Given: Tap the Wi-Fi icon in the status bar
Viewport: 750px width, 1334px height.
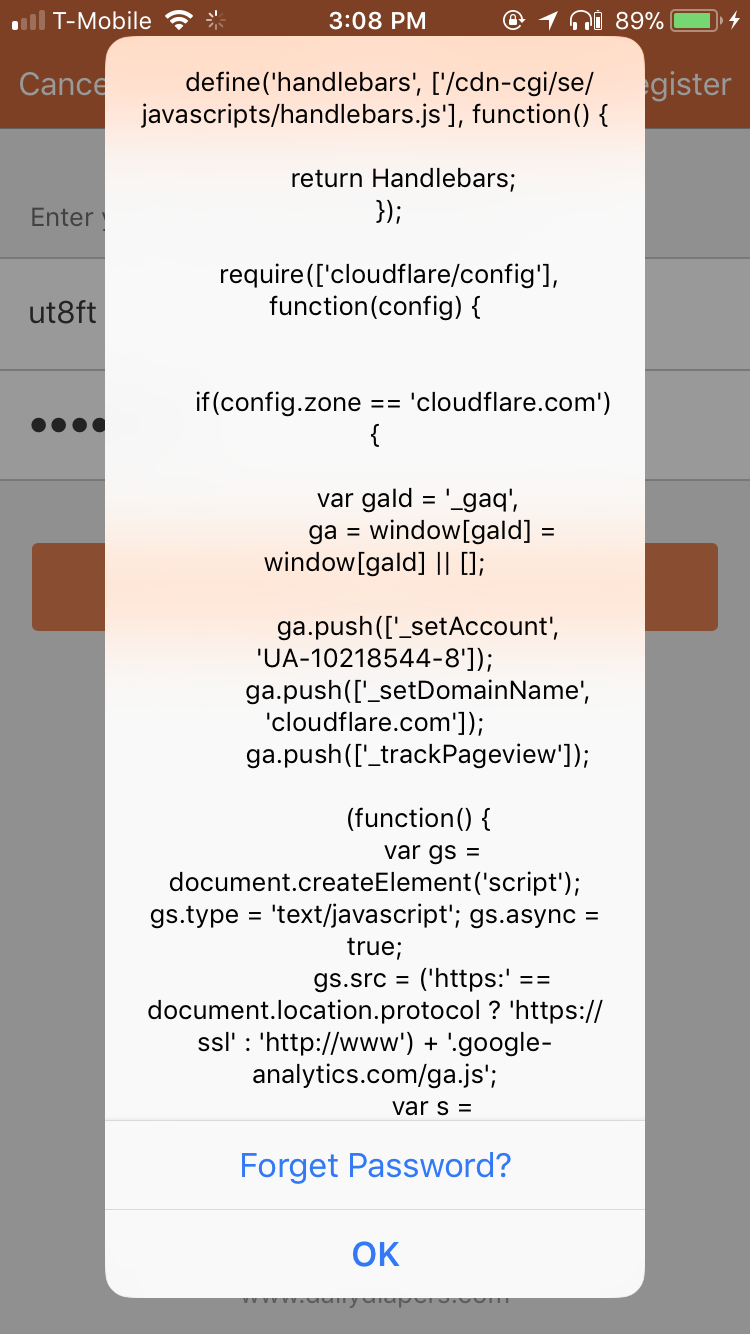Looking at the screenshot, I should [179, 20].
